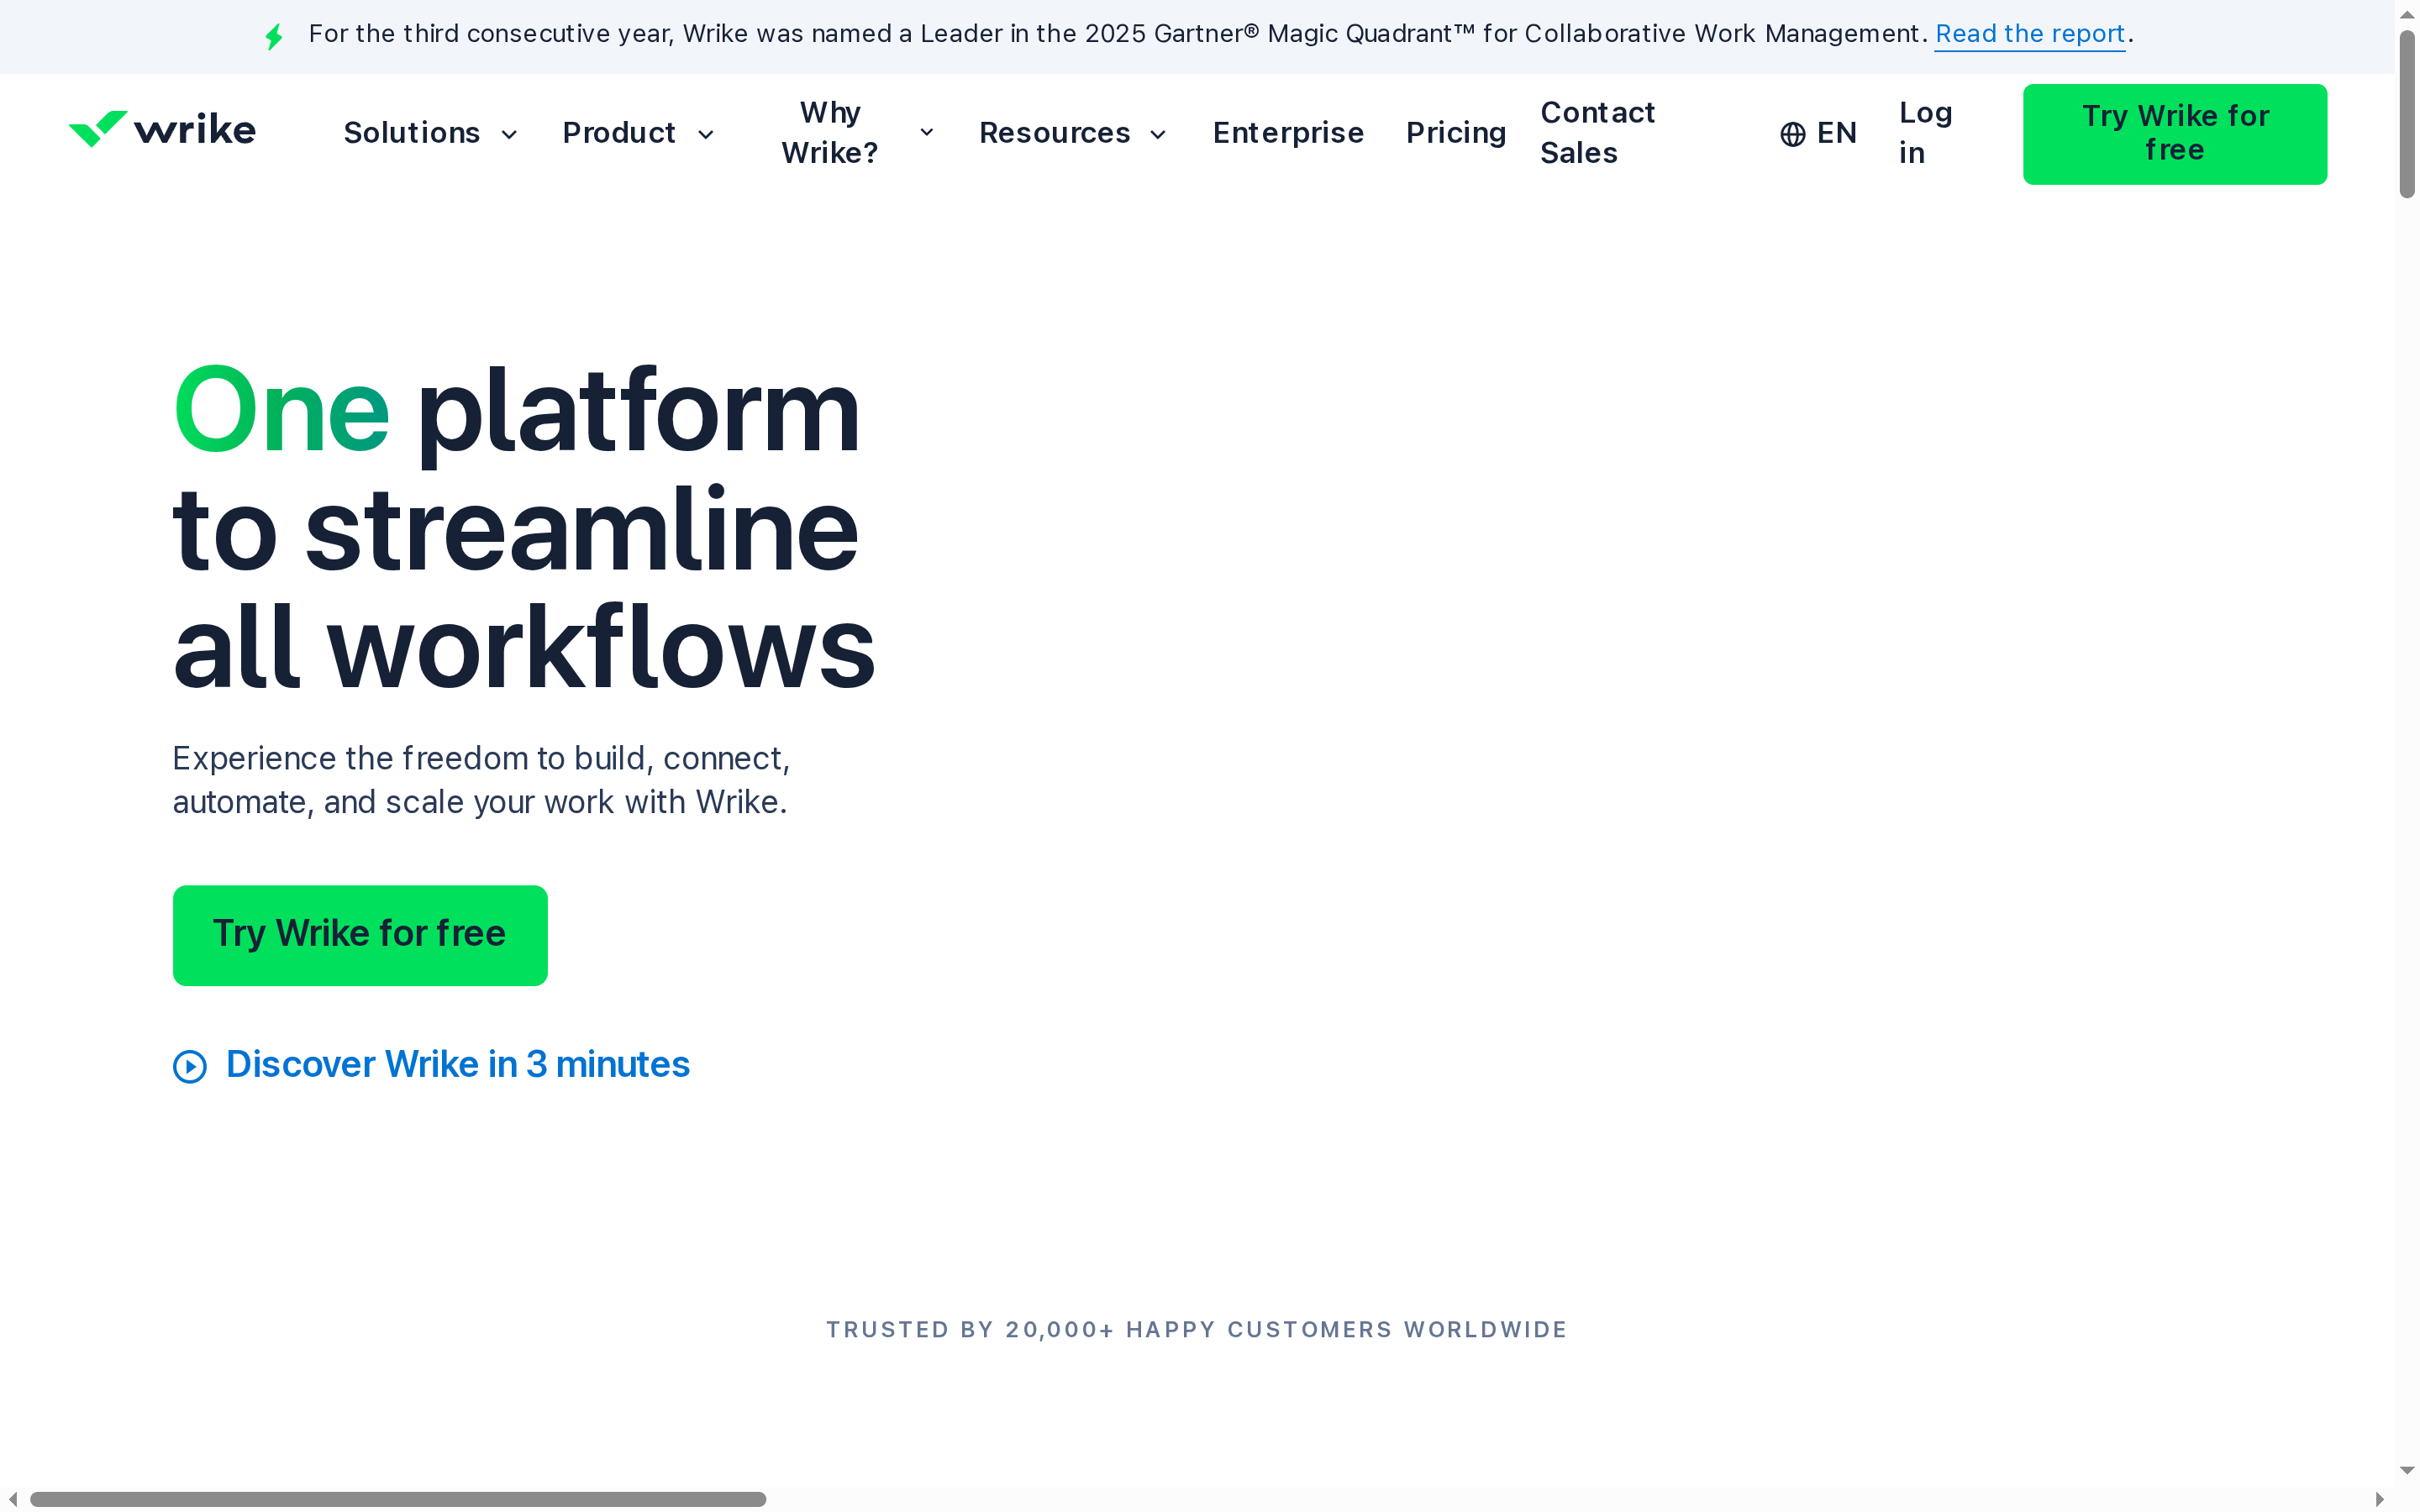The height and width of the screenshot is (1512, 2420).
Task: Click the green Try Wrike for free hero button
Action: click(x=359, y=934)
